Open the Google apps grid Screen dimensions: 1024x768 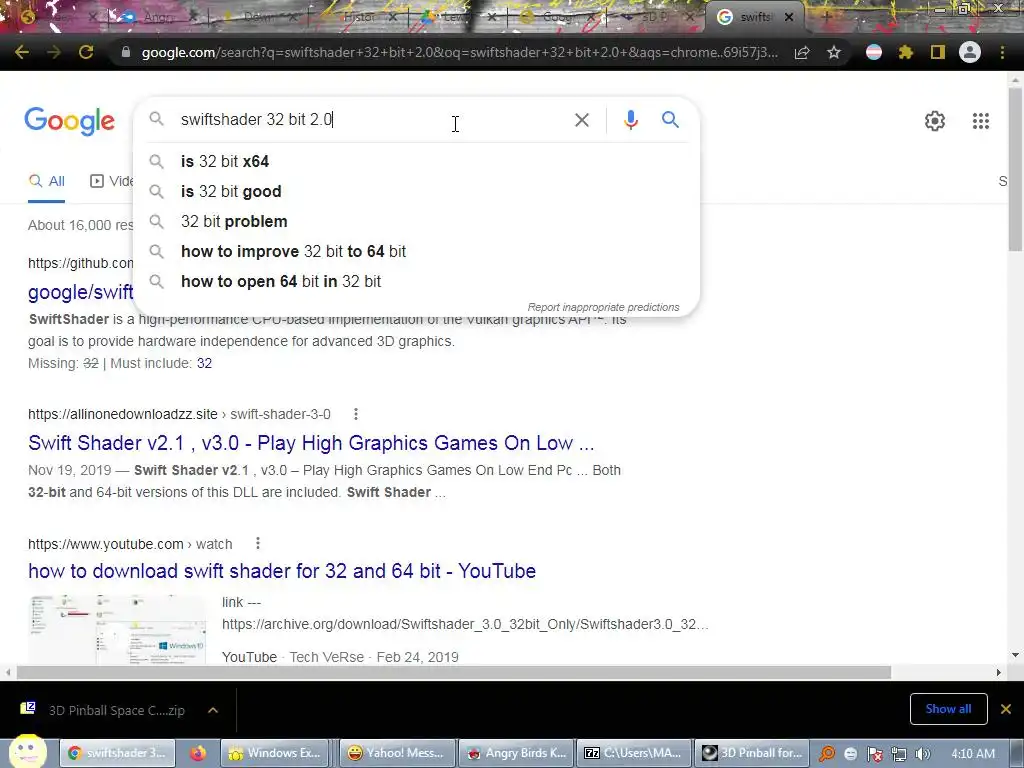click(980, 121)
